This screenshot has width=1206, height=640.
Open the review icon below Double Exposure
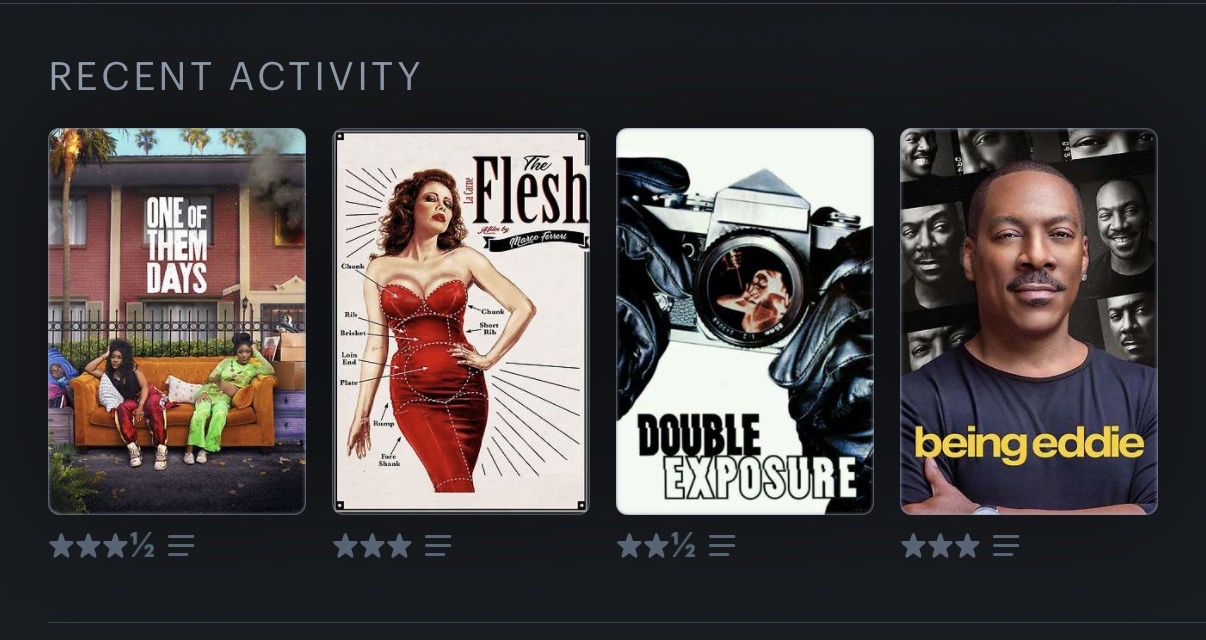(x=722, y=546)
